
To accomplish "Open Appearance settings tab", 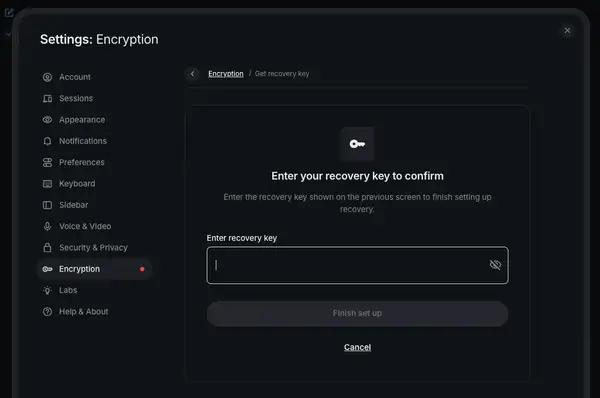I will (94, 120).
